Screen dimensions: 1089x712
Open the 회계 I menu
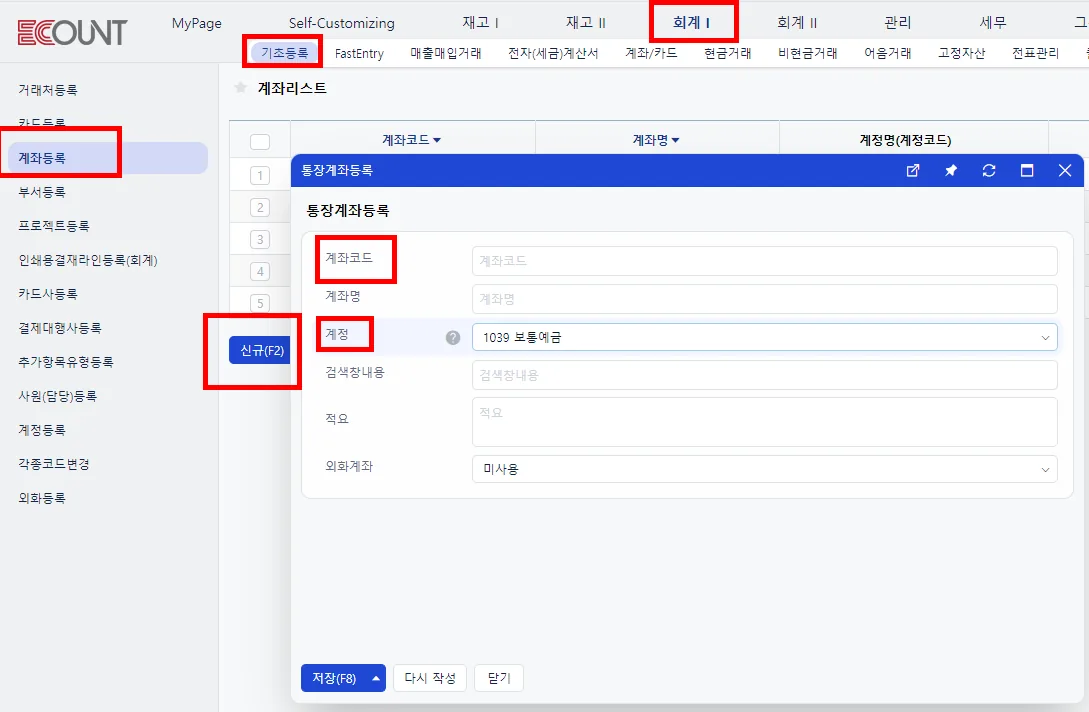(691, 23)
